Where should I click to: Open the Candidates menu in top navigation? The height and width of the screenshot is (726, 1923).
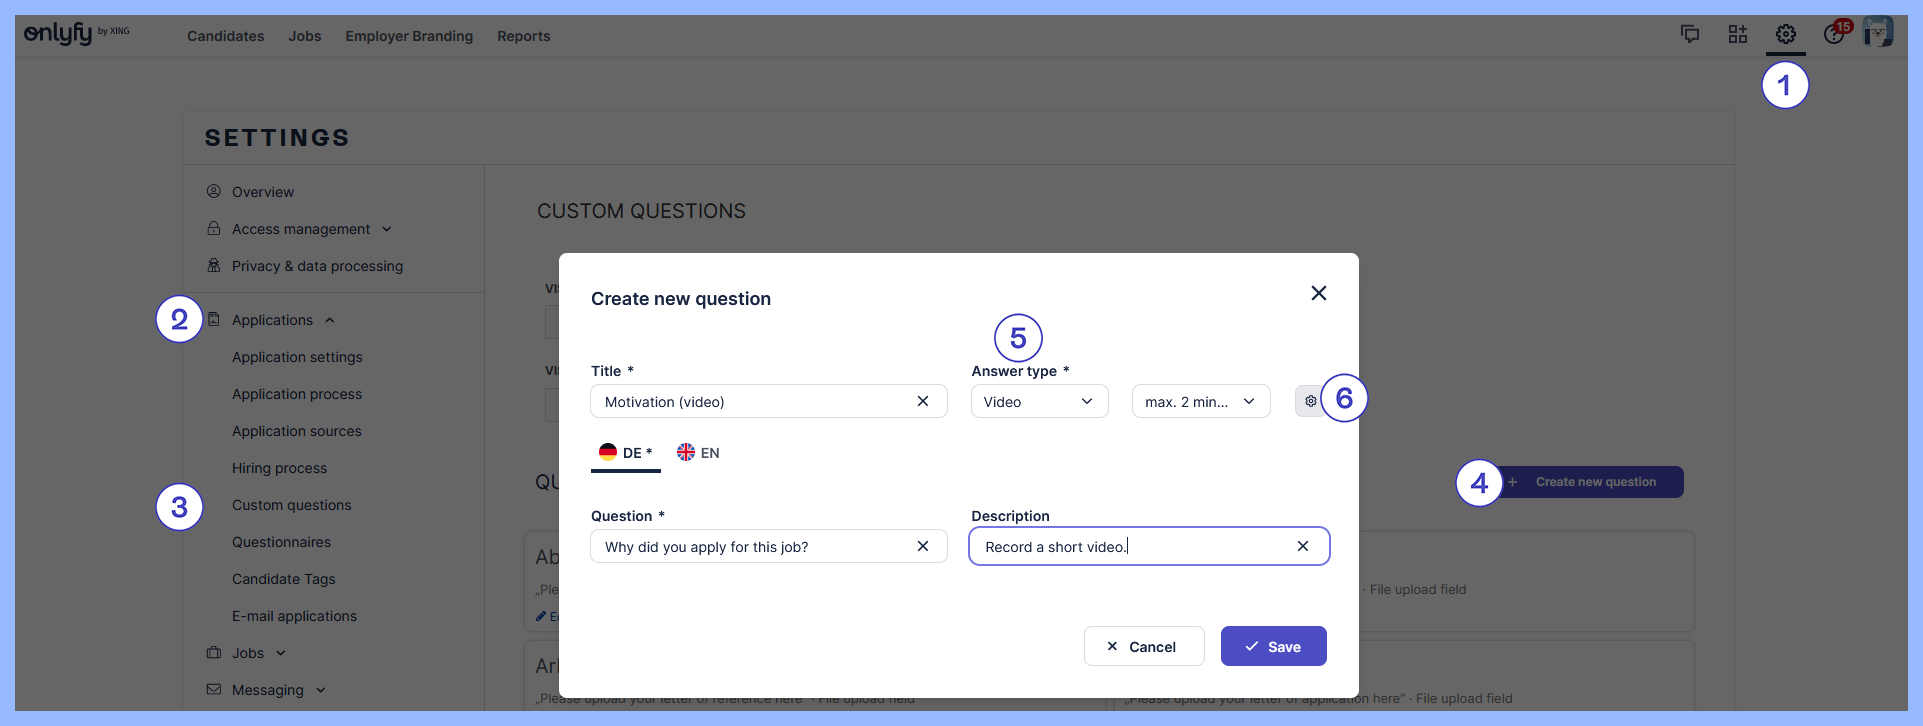[x=225, y=36]
